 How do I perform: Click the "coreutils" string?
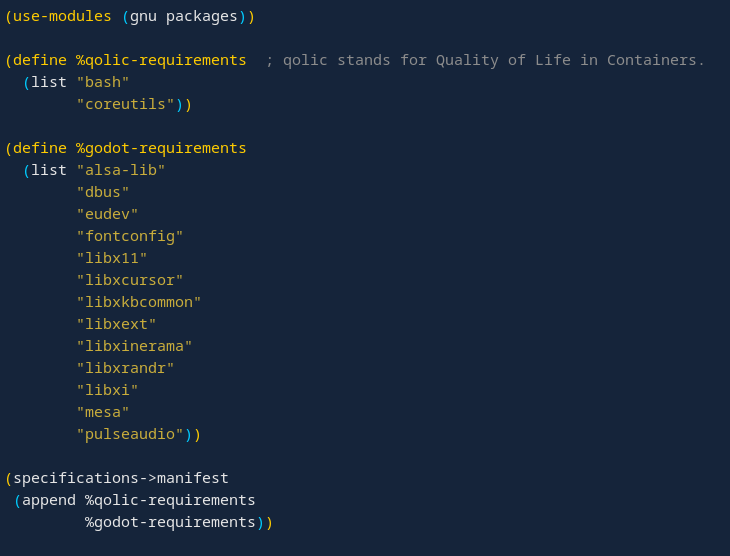tap(126, 104)
